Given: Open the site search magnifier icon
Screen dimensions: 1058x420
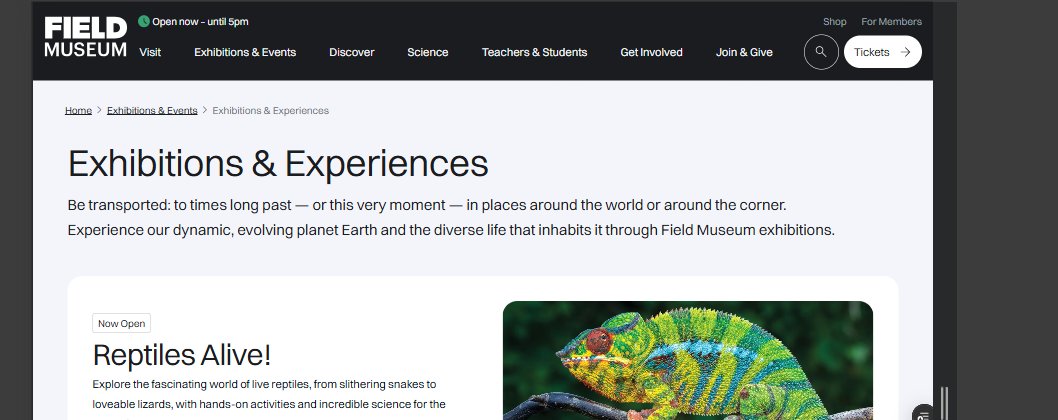Looking at the screenshot, I should pos(821,52).
